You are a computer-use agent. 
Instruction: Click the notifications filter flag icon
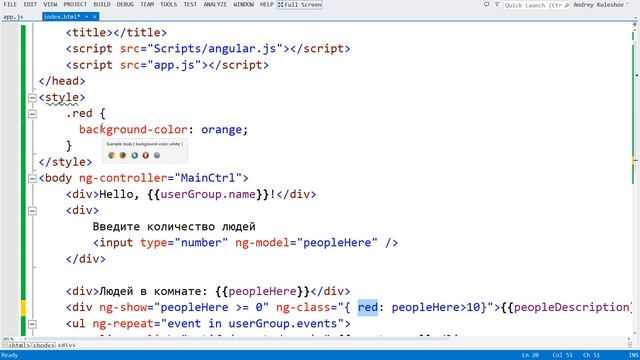point(497,4)
